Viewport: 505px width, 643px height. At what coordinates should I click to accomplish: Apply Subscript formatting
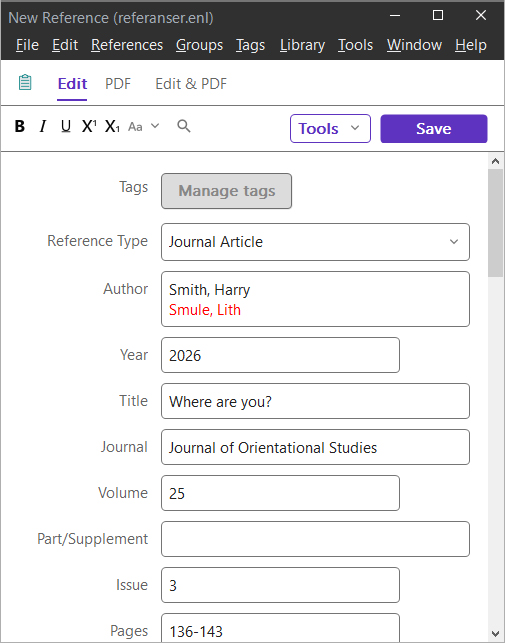point(112,126)
